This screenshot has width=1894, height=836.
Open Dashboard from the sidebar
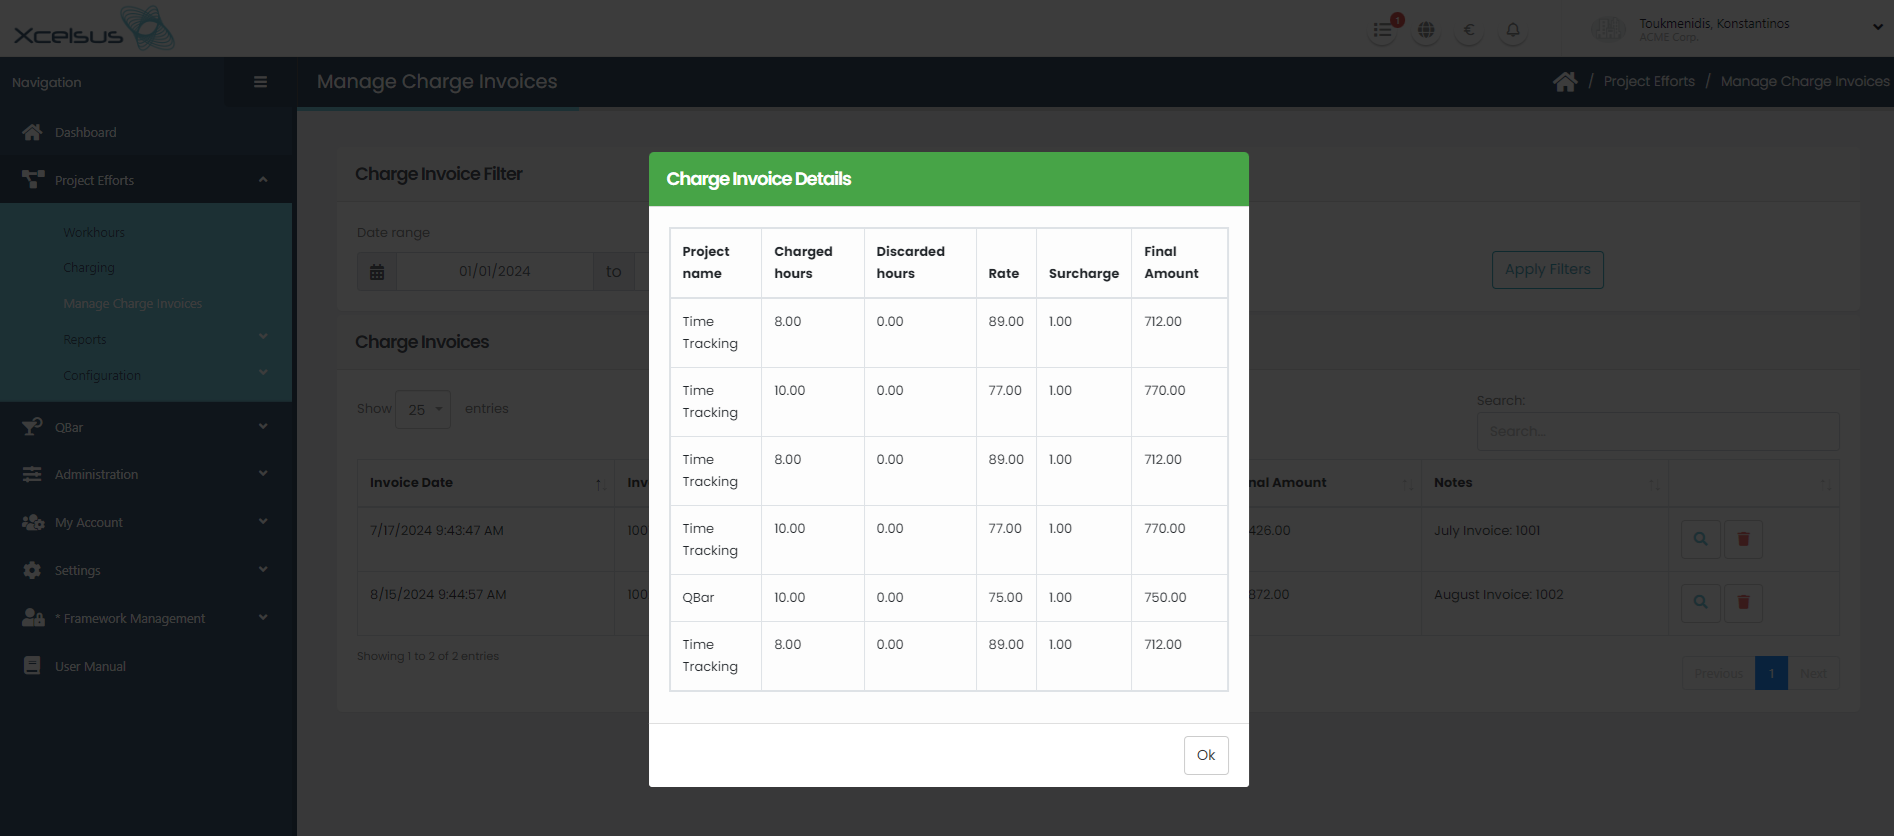(x=86, y=132)
